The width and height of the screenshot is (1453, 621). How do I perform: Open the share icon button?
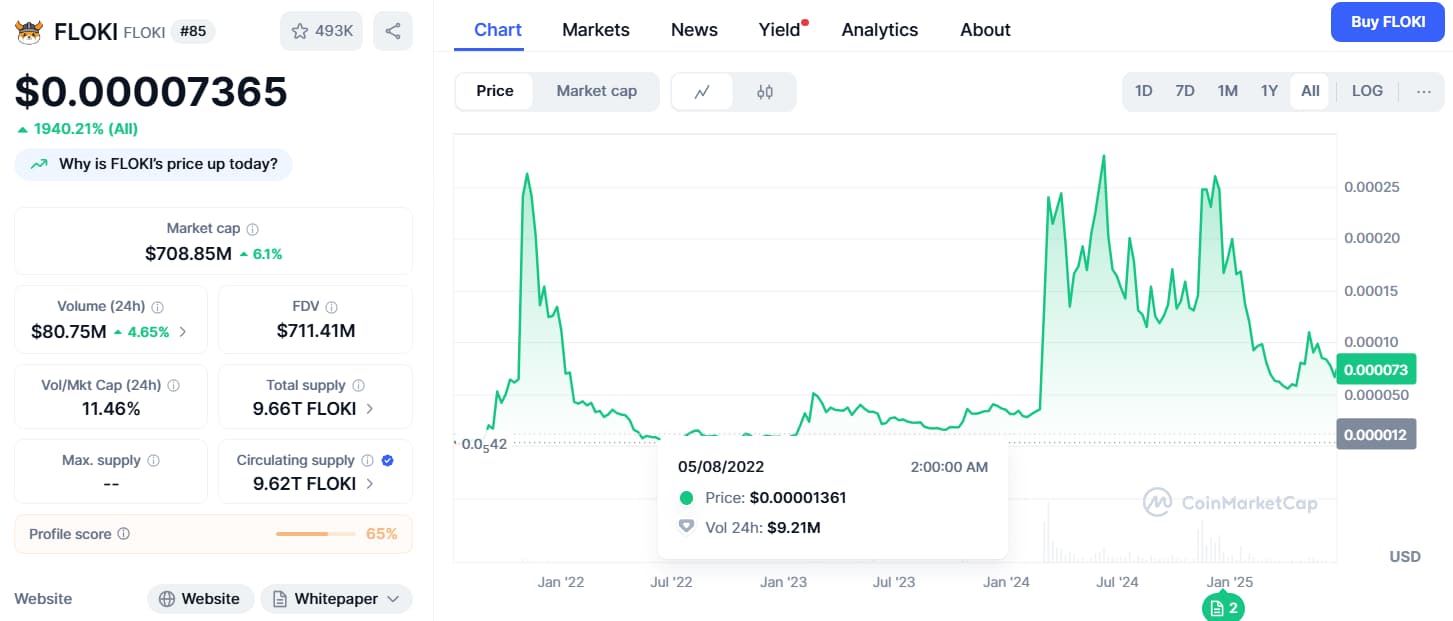pyautogui.click(x=393, y=31)
